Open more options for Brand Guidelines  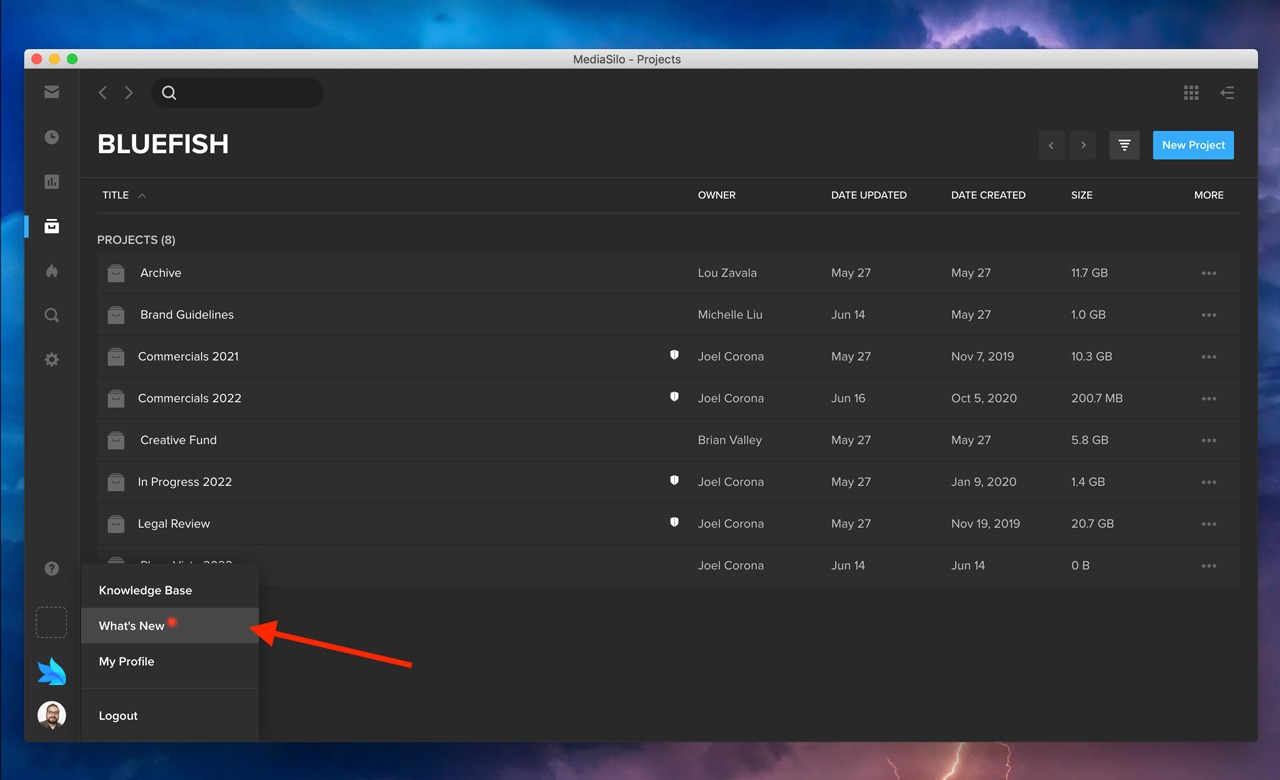pos(1209,315)
